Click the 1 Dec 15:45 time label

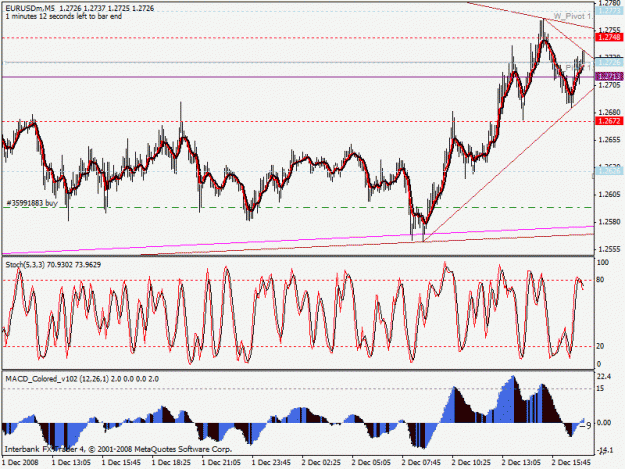click(121, 463)
